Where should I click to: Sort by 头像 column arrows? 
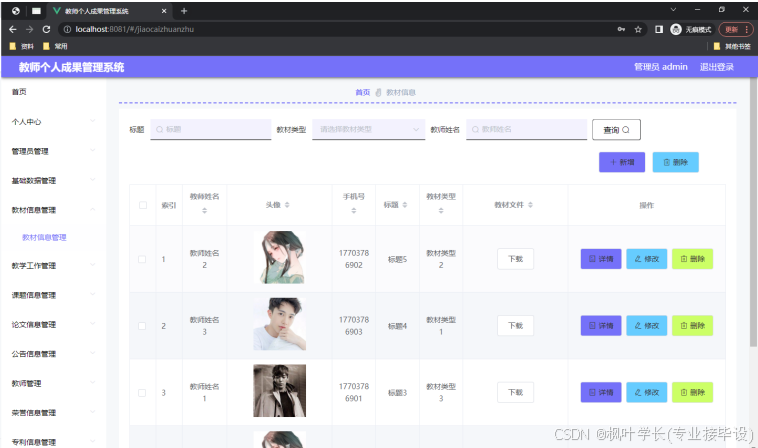287,205
